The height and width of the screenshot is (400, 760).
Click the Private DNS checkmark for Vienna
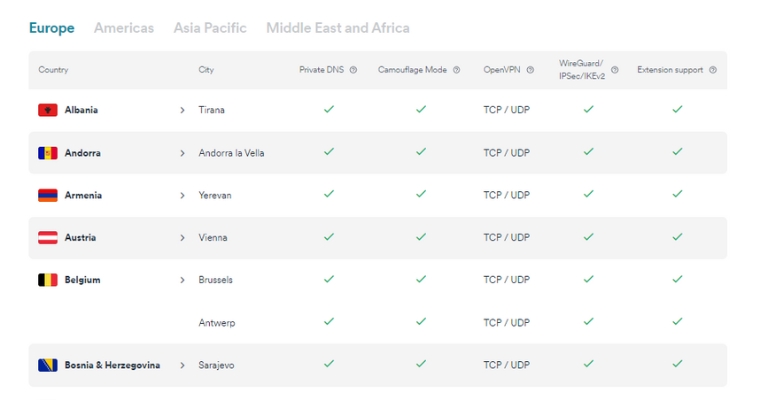coord(329,237)
